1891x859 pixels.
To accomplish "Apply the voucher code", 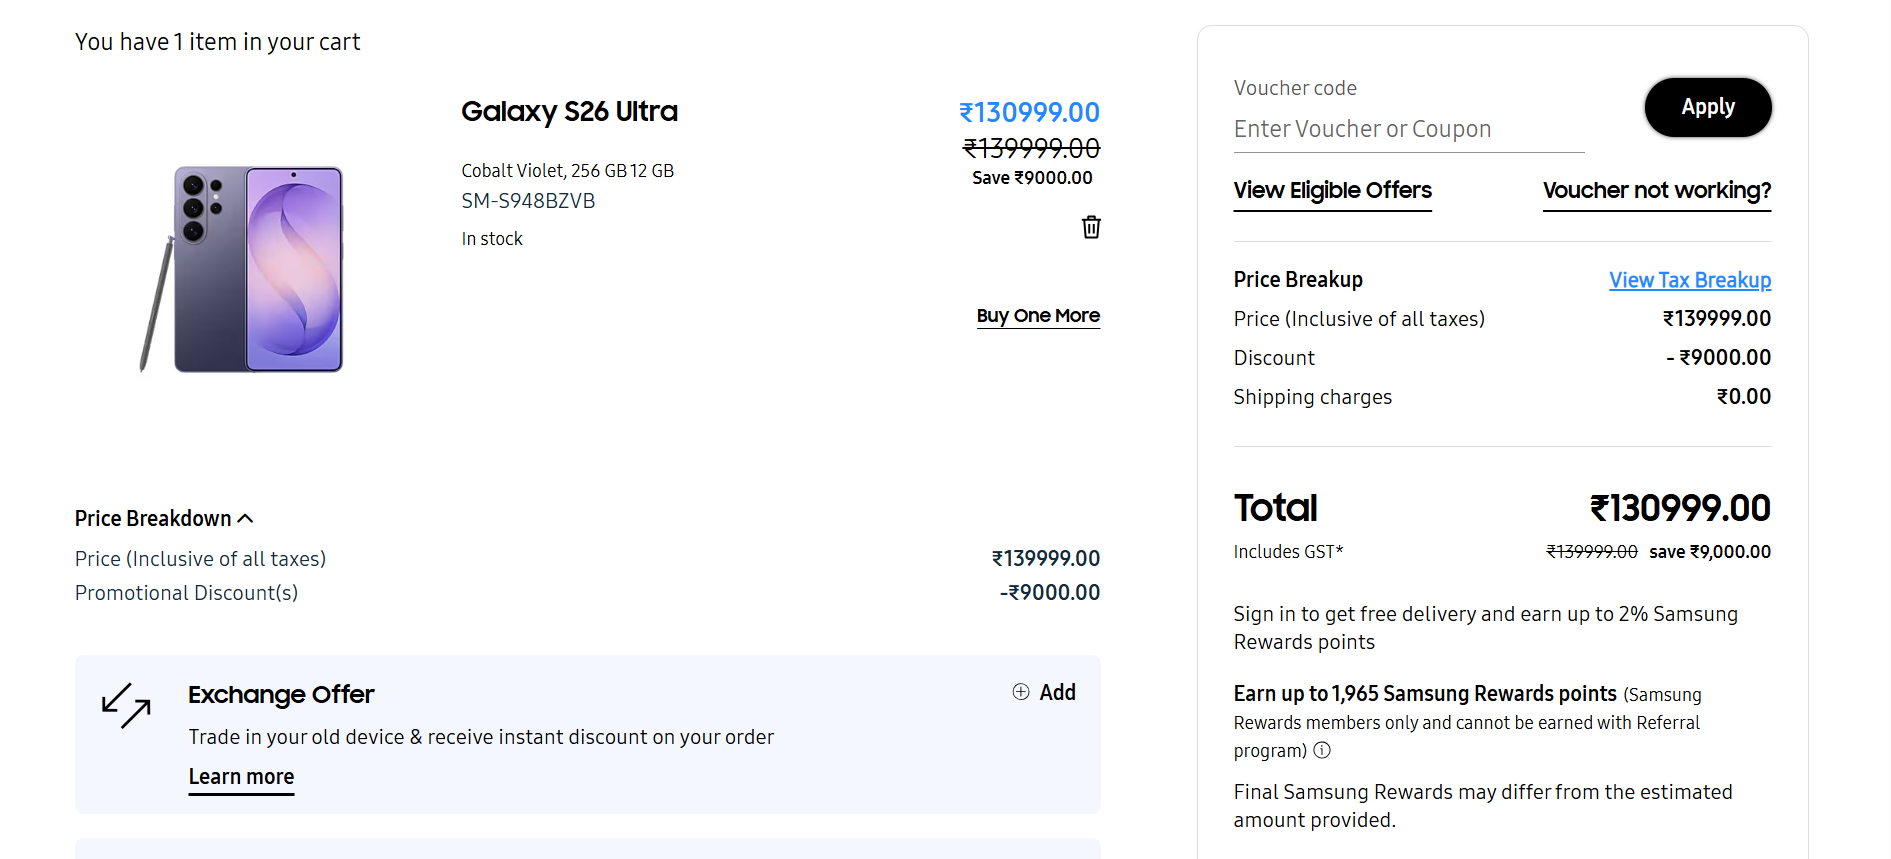I will [1708, 107].
